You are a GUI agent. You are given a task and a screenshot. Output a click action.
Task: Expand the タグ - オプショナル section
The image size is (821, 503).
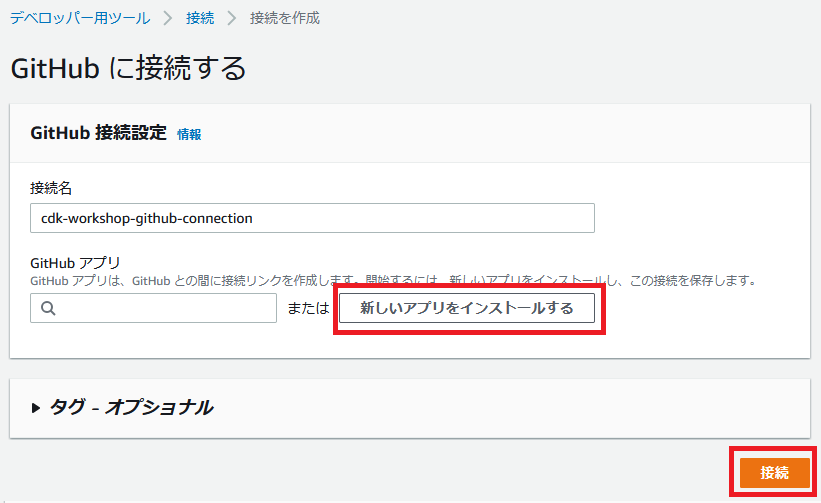(x=122, y=407)
